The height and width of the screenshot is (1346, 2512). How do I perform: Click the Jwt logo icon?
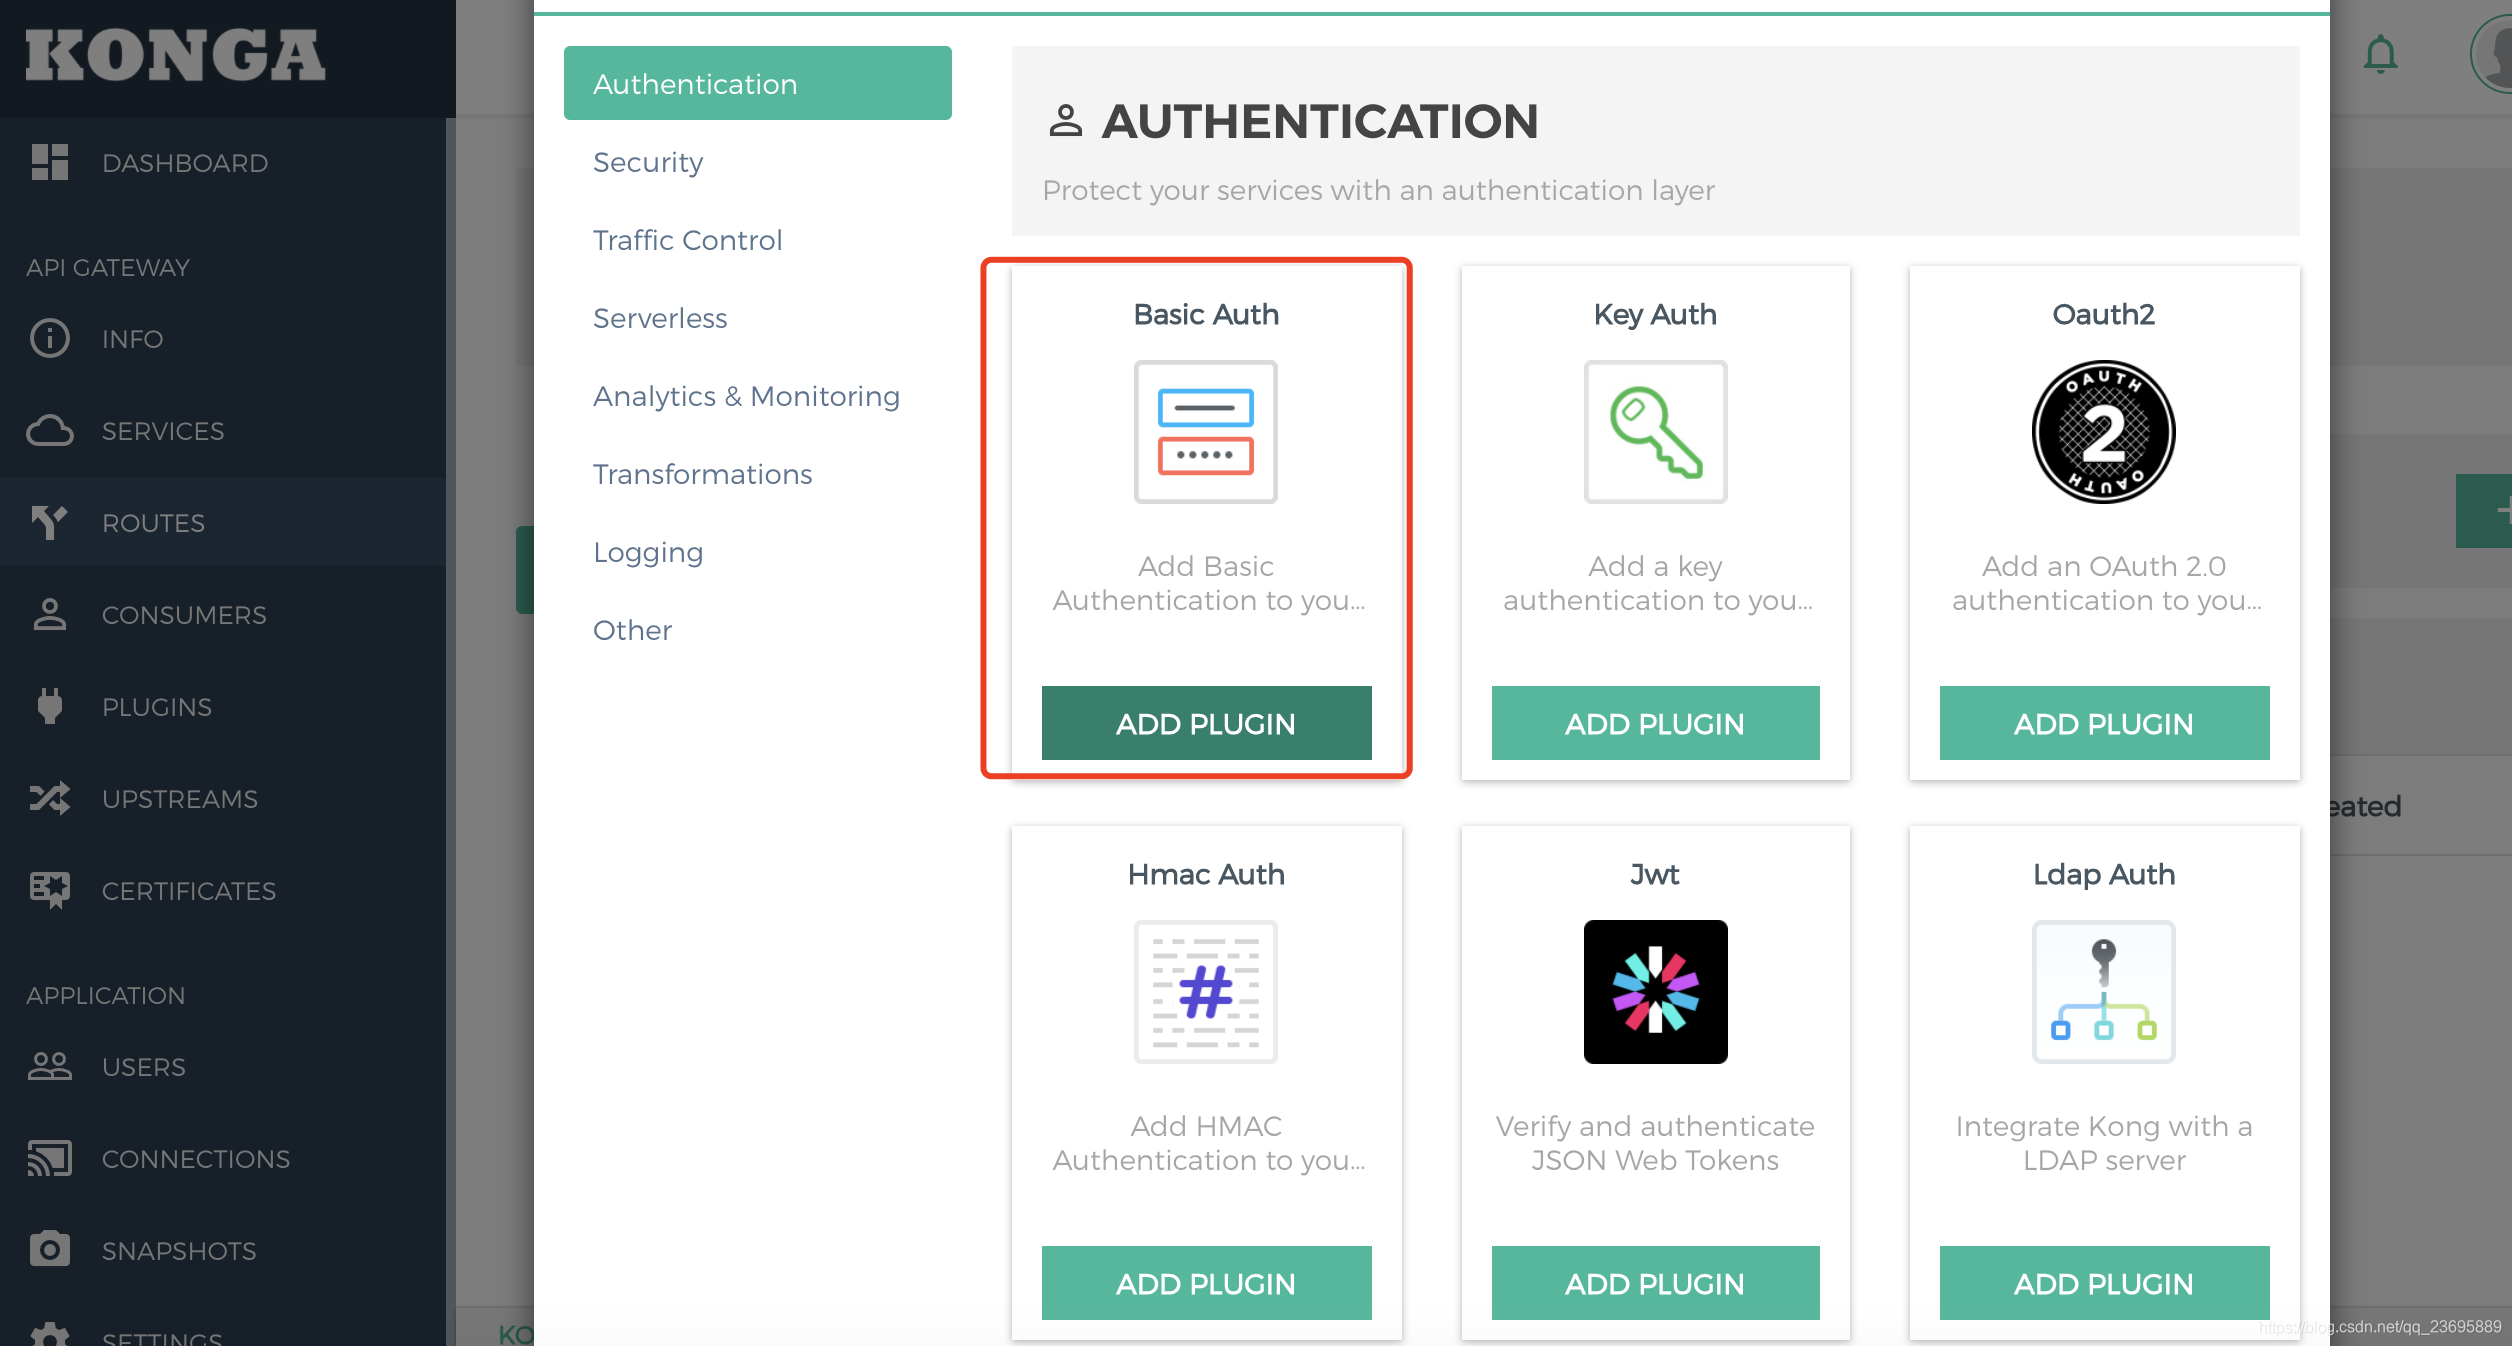[x=1655, y=992]
